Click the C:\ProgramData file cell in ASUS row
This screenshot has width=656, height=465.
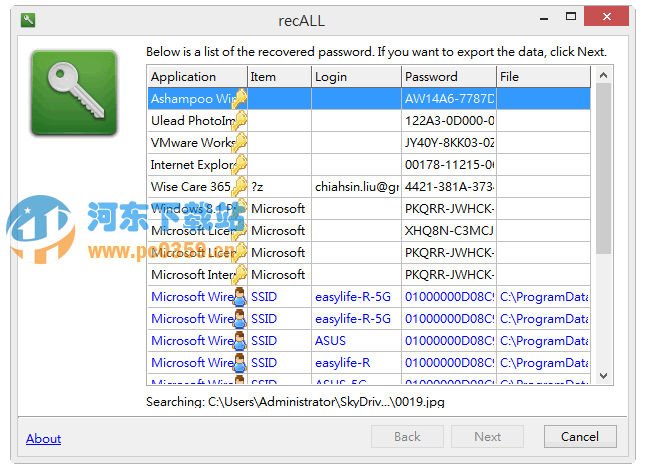(543, 341)
